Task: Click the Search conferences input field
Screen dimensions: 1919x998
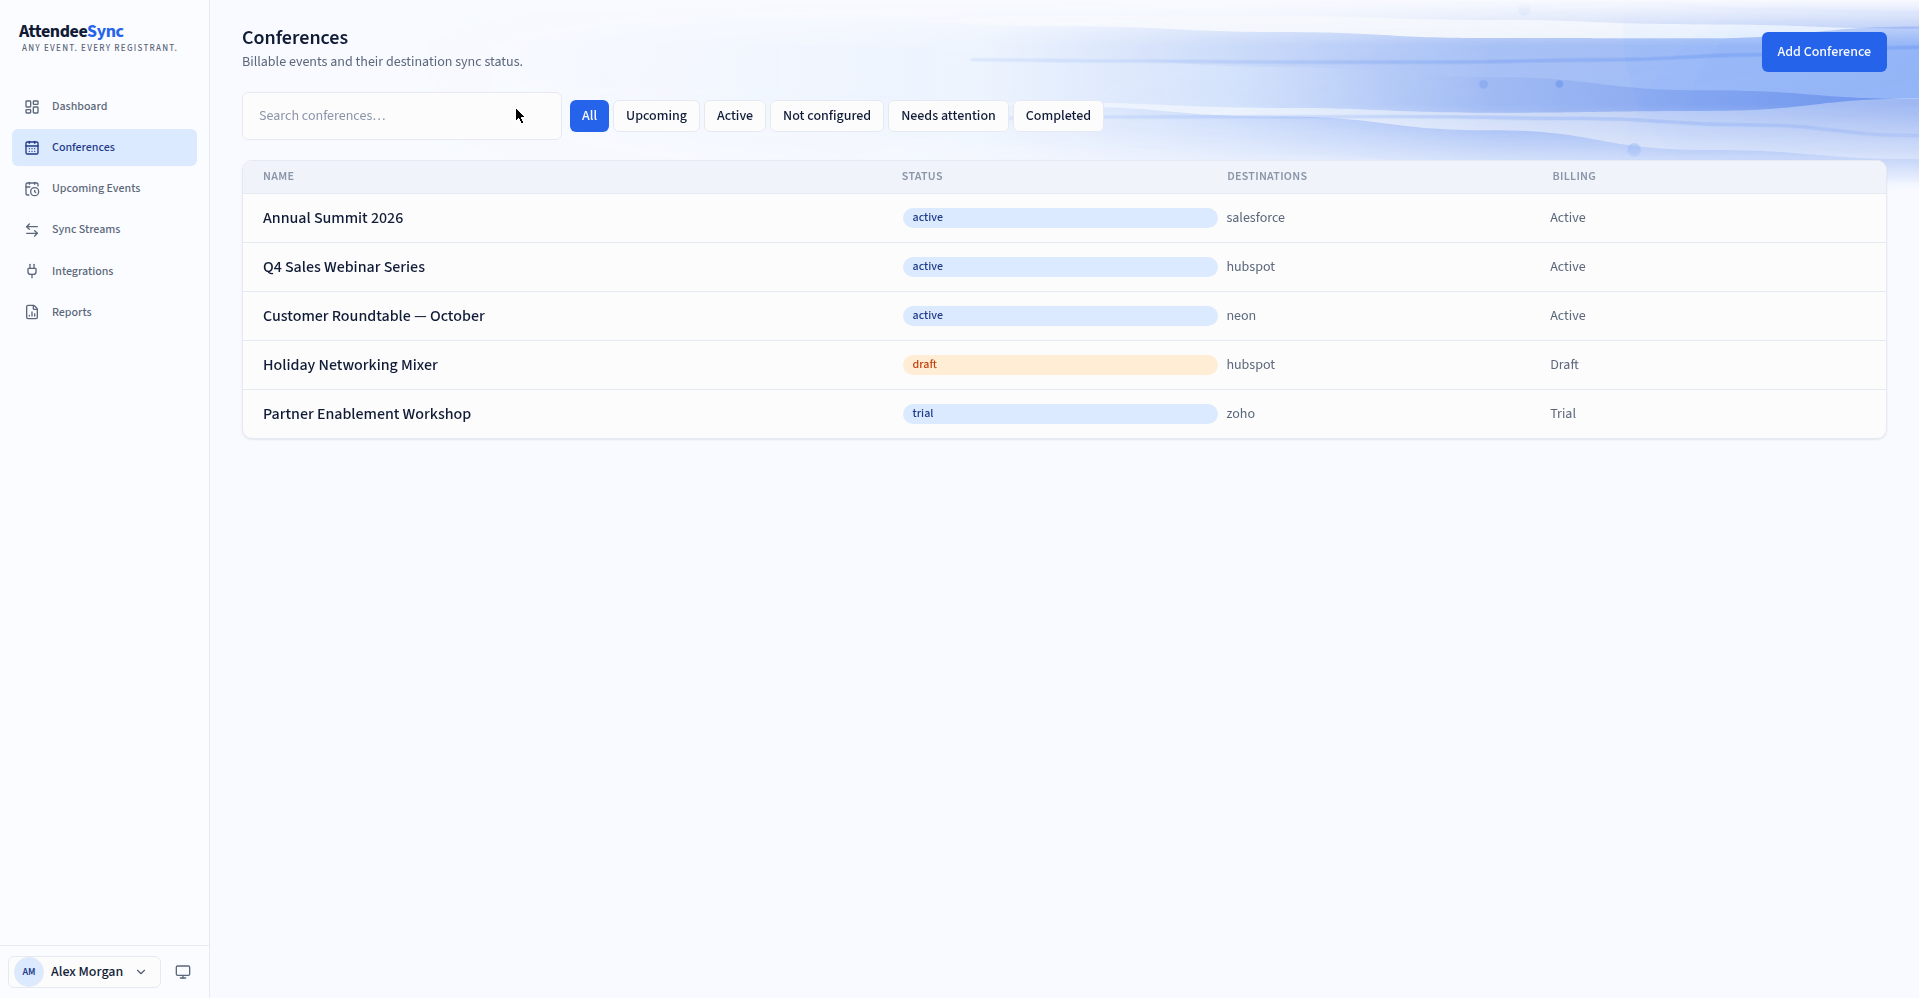Action: click(x=402, y=116)
